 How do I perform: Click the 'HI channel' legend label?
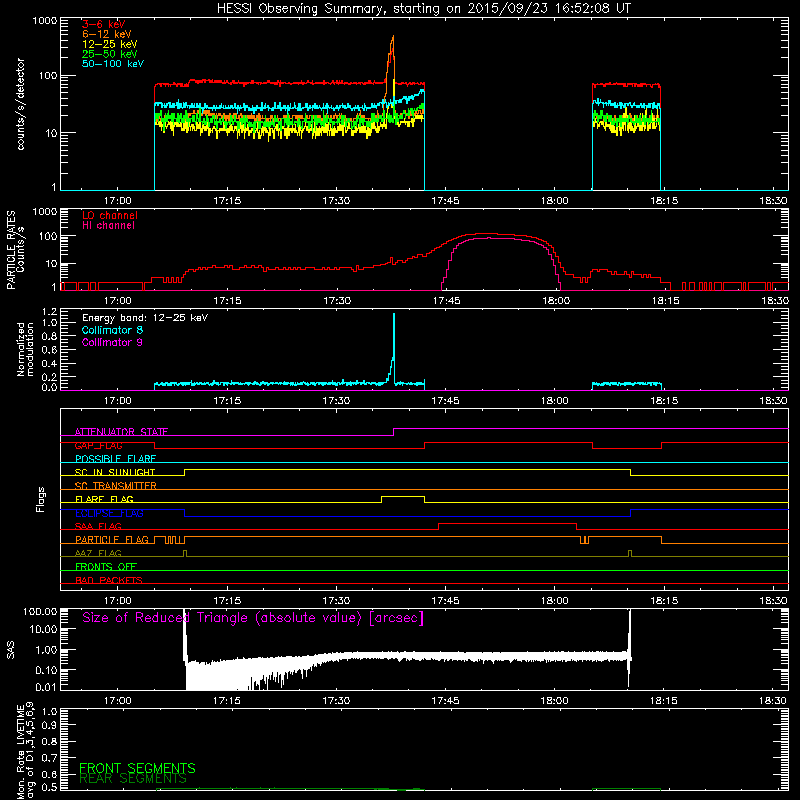pyautogui.click(x=108, y=226)
